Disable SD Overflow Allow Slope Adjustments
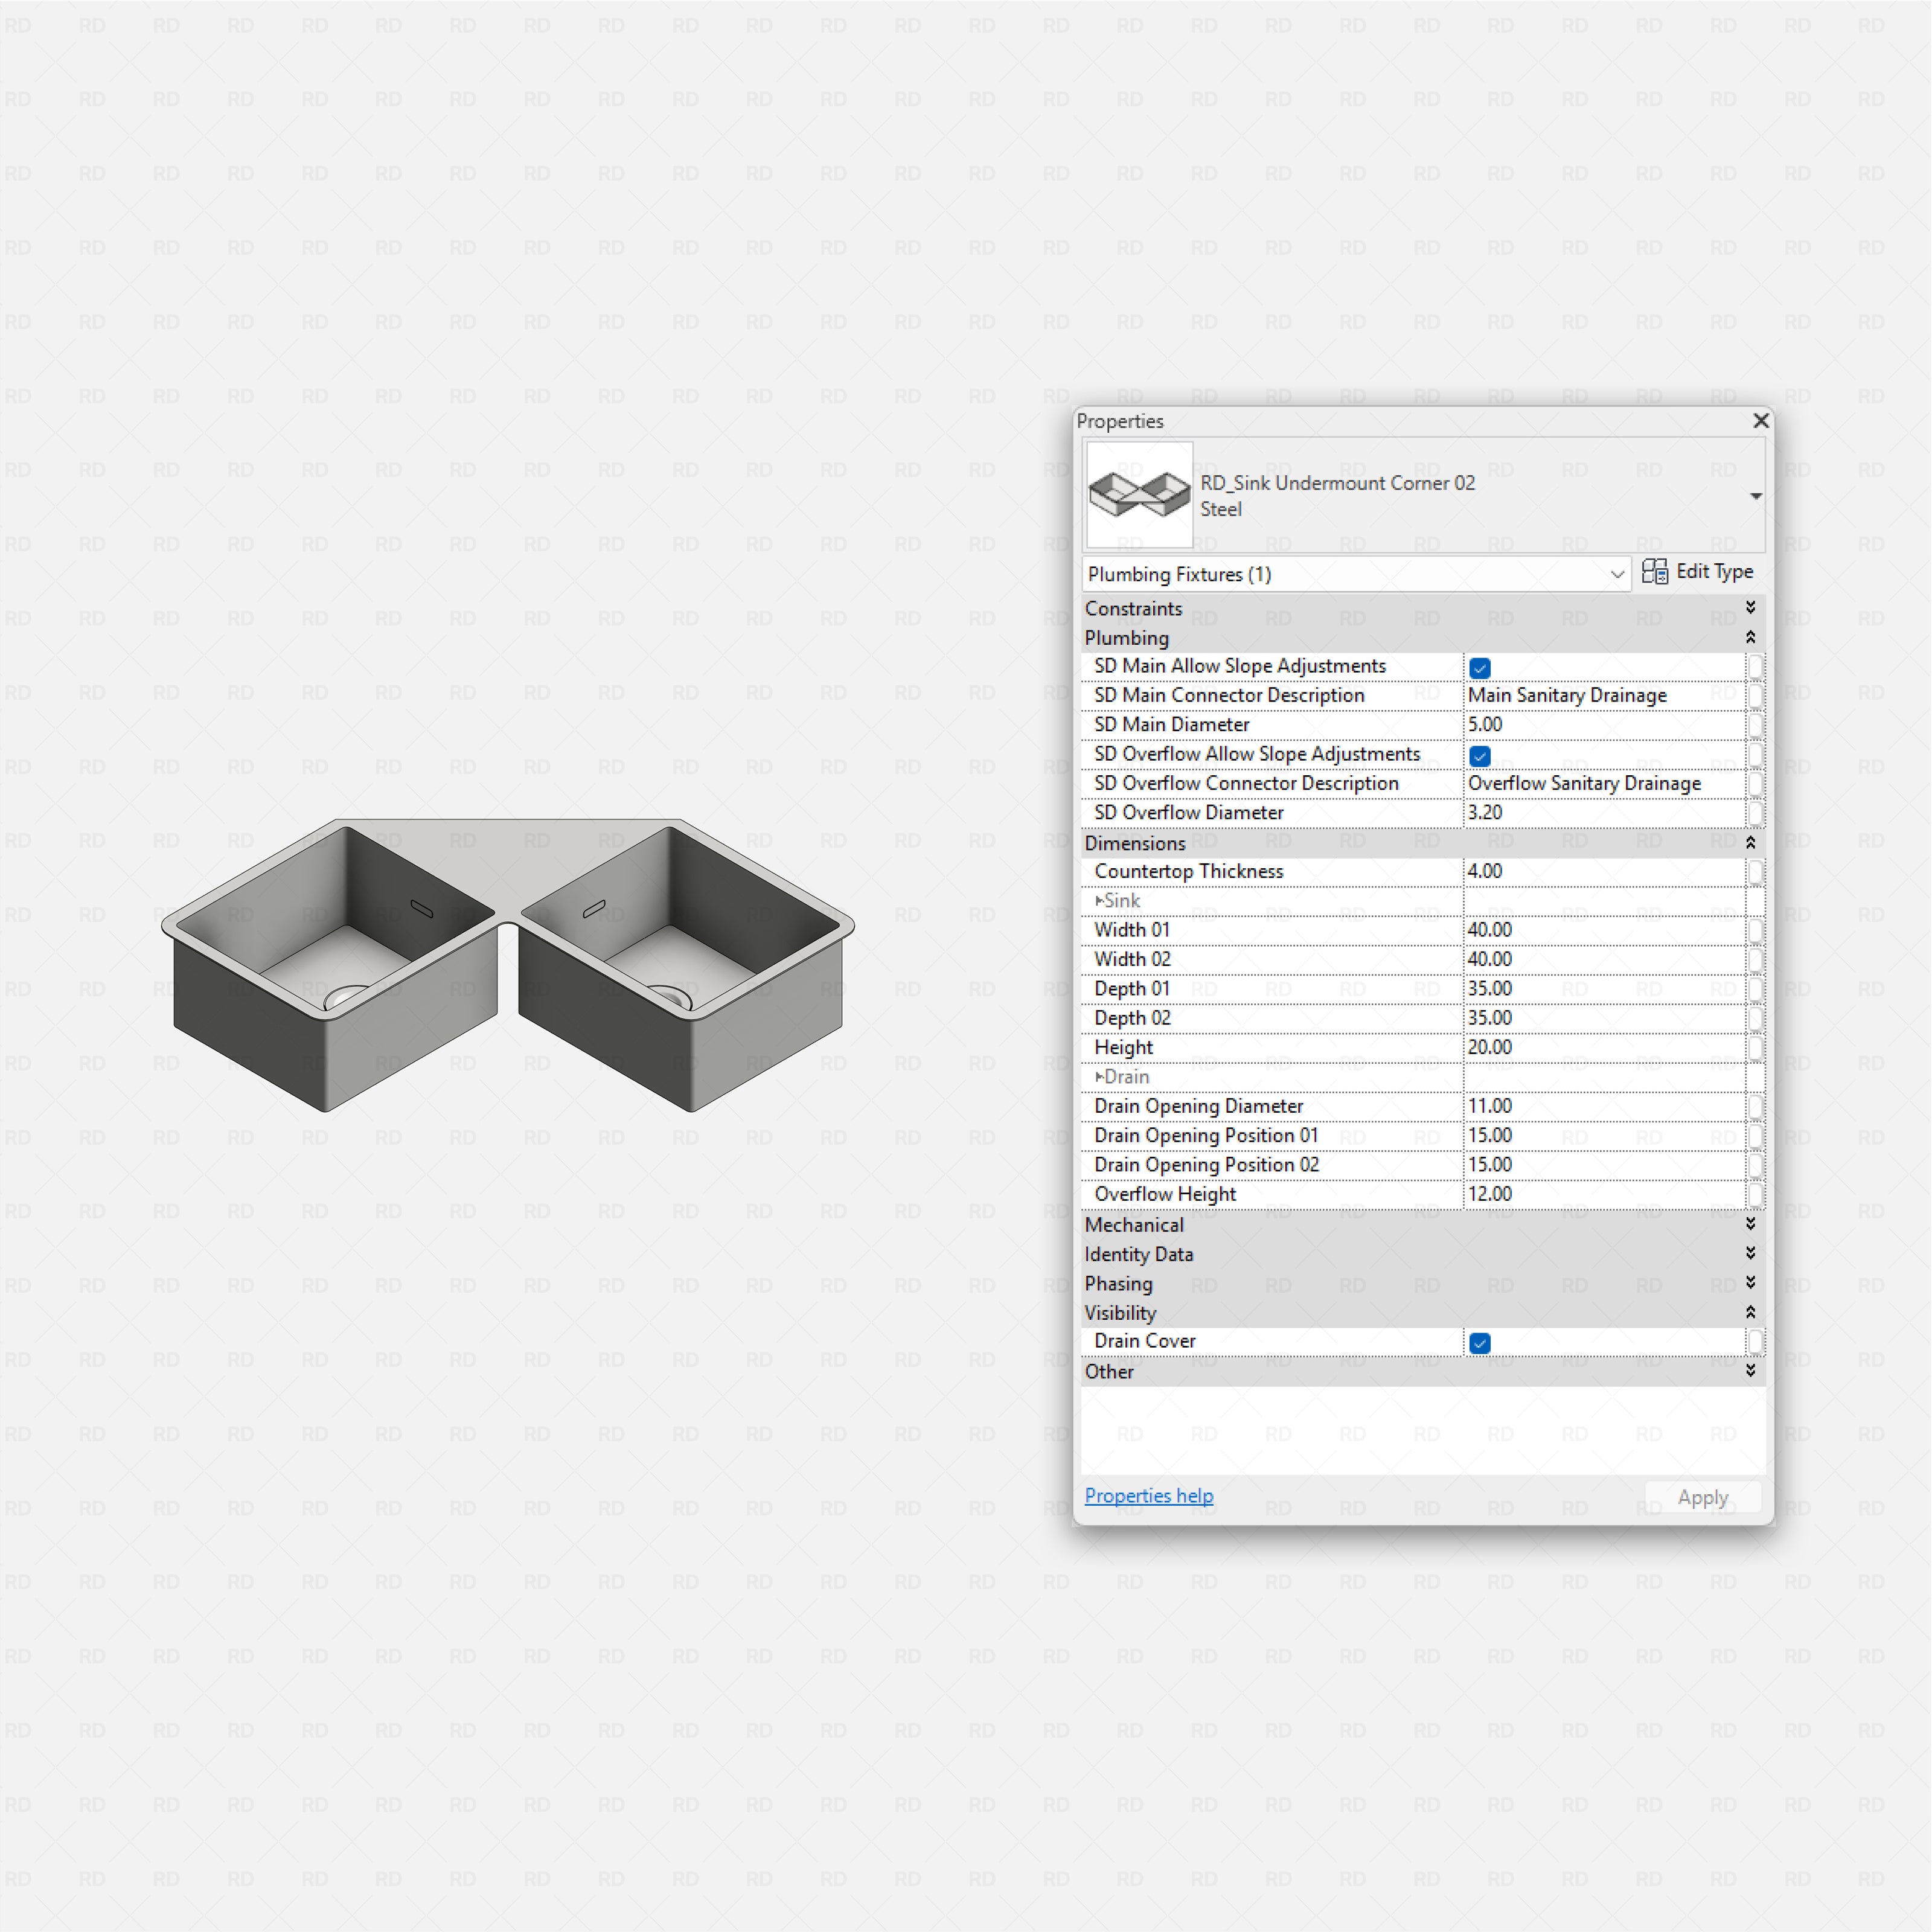This screenshot has width=1932, height=1932. pyautogui.click(x=1479, y=756)
